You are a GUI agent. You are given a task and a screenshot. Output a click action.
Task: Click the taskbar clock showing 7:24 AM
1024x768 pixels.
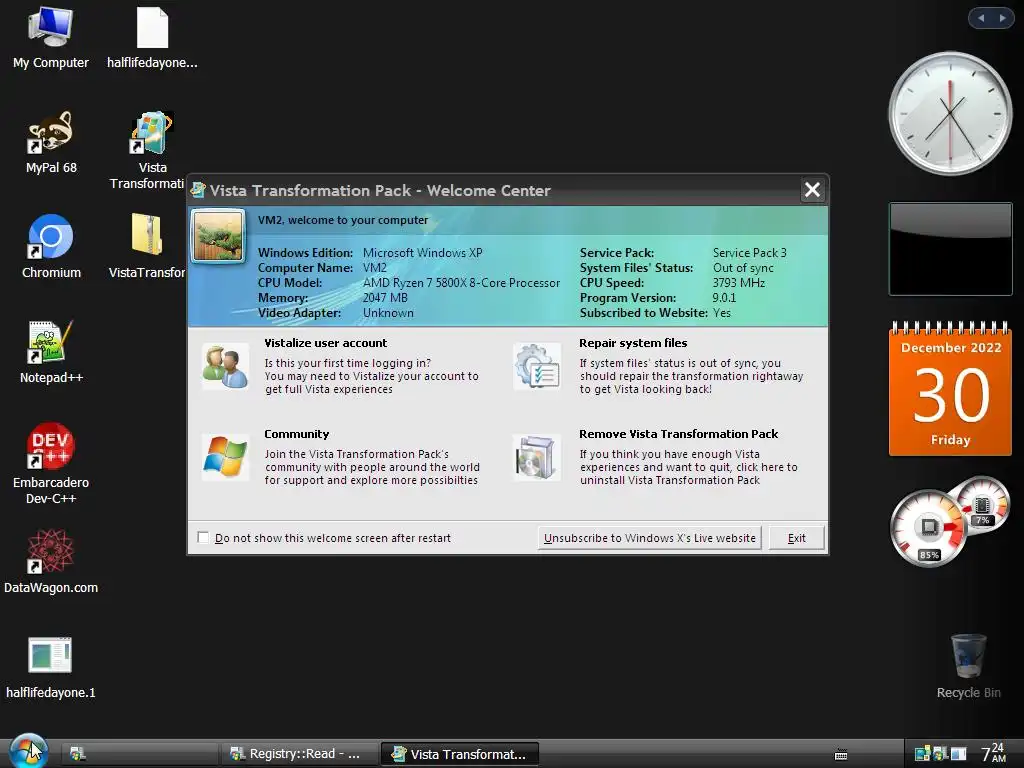[993, 753]
